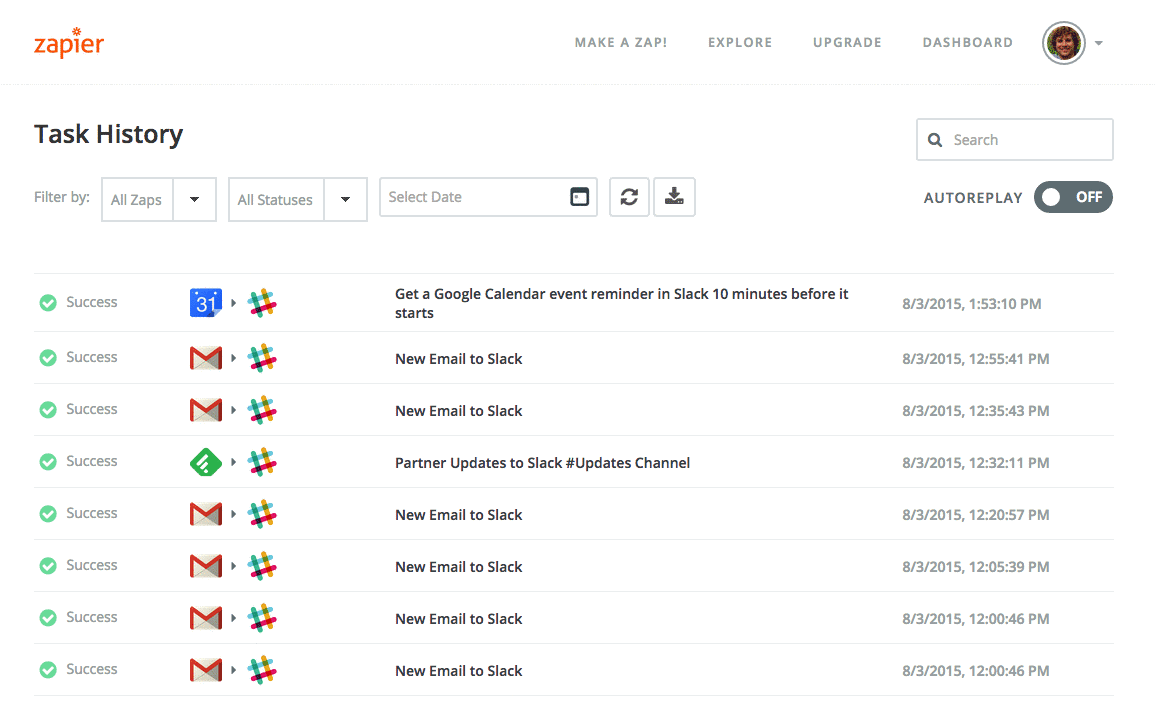Click the Google Calendar icon in first row
The height and width of the screenshot is (705, 1157).
(206, 303)
